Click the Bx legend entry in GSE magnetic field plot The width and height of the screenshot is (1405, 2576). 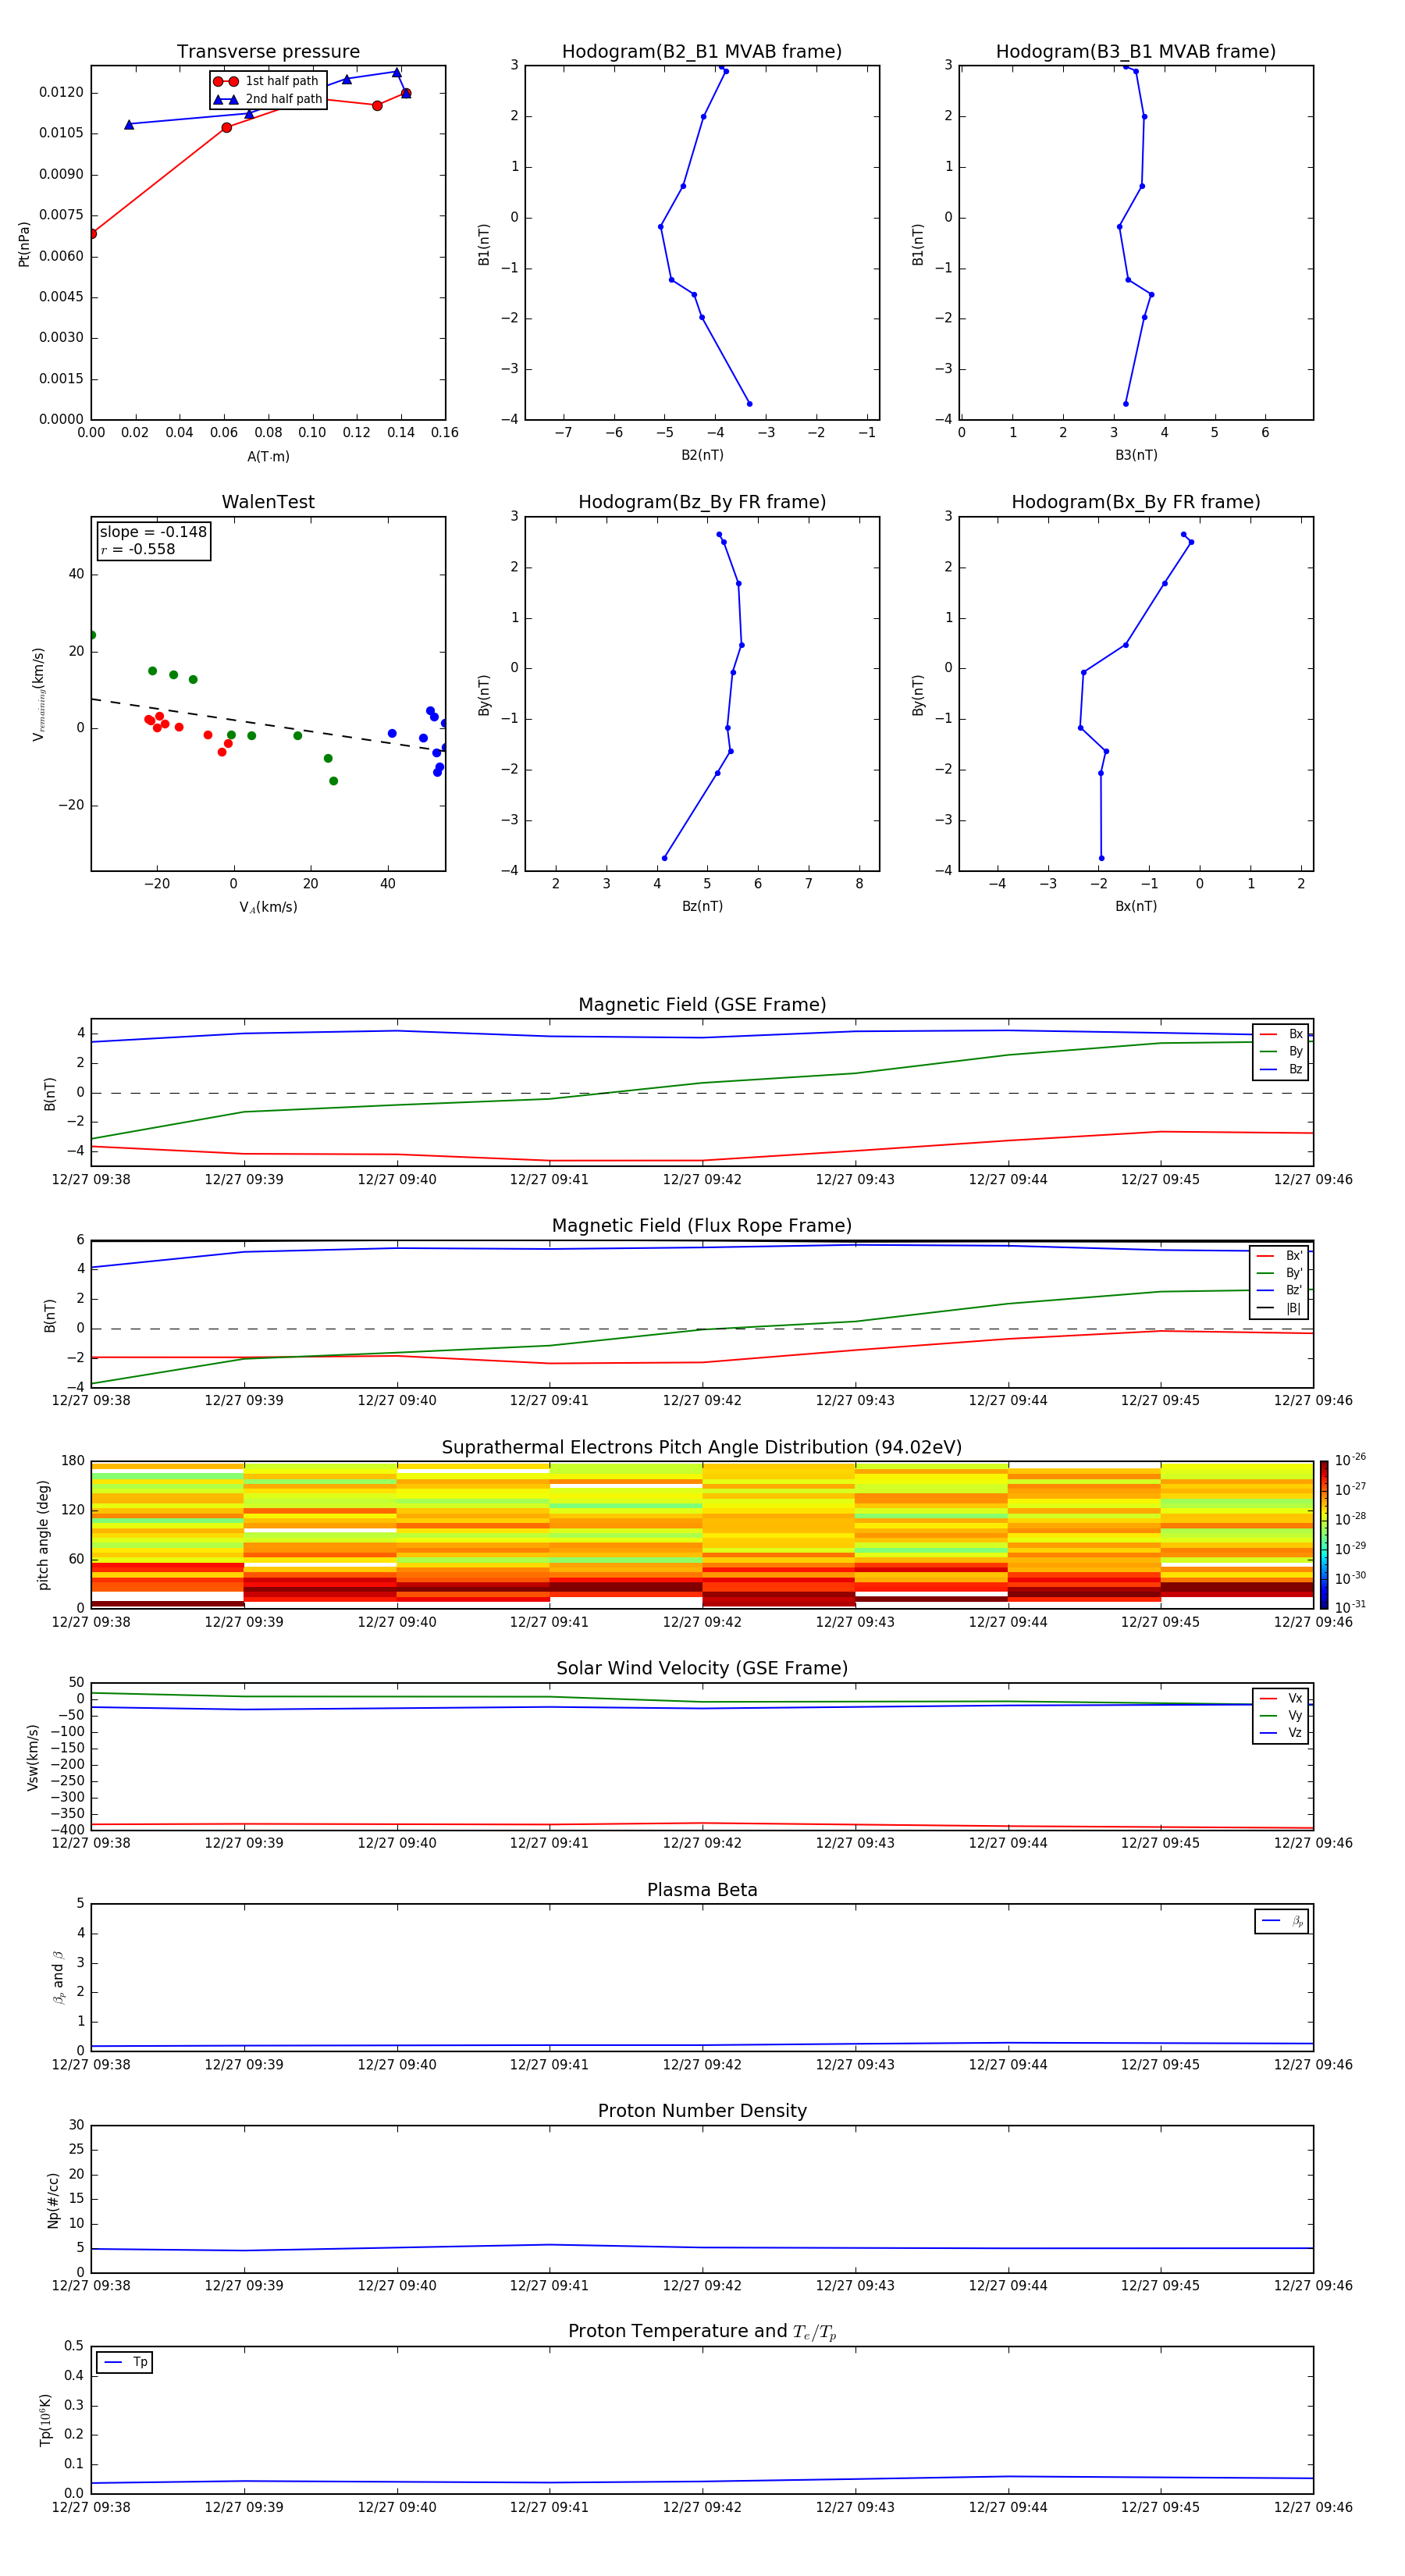(1281, 1034)
